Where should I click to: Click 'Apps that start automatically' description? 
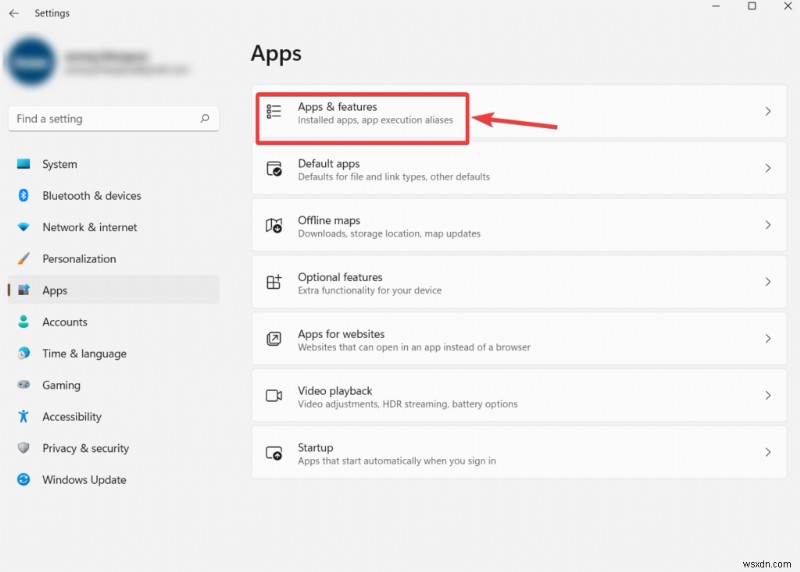pos(396,461)
